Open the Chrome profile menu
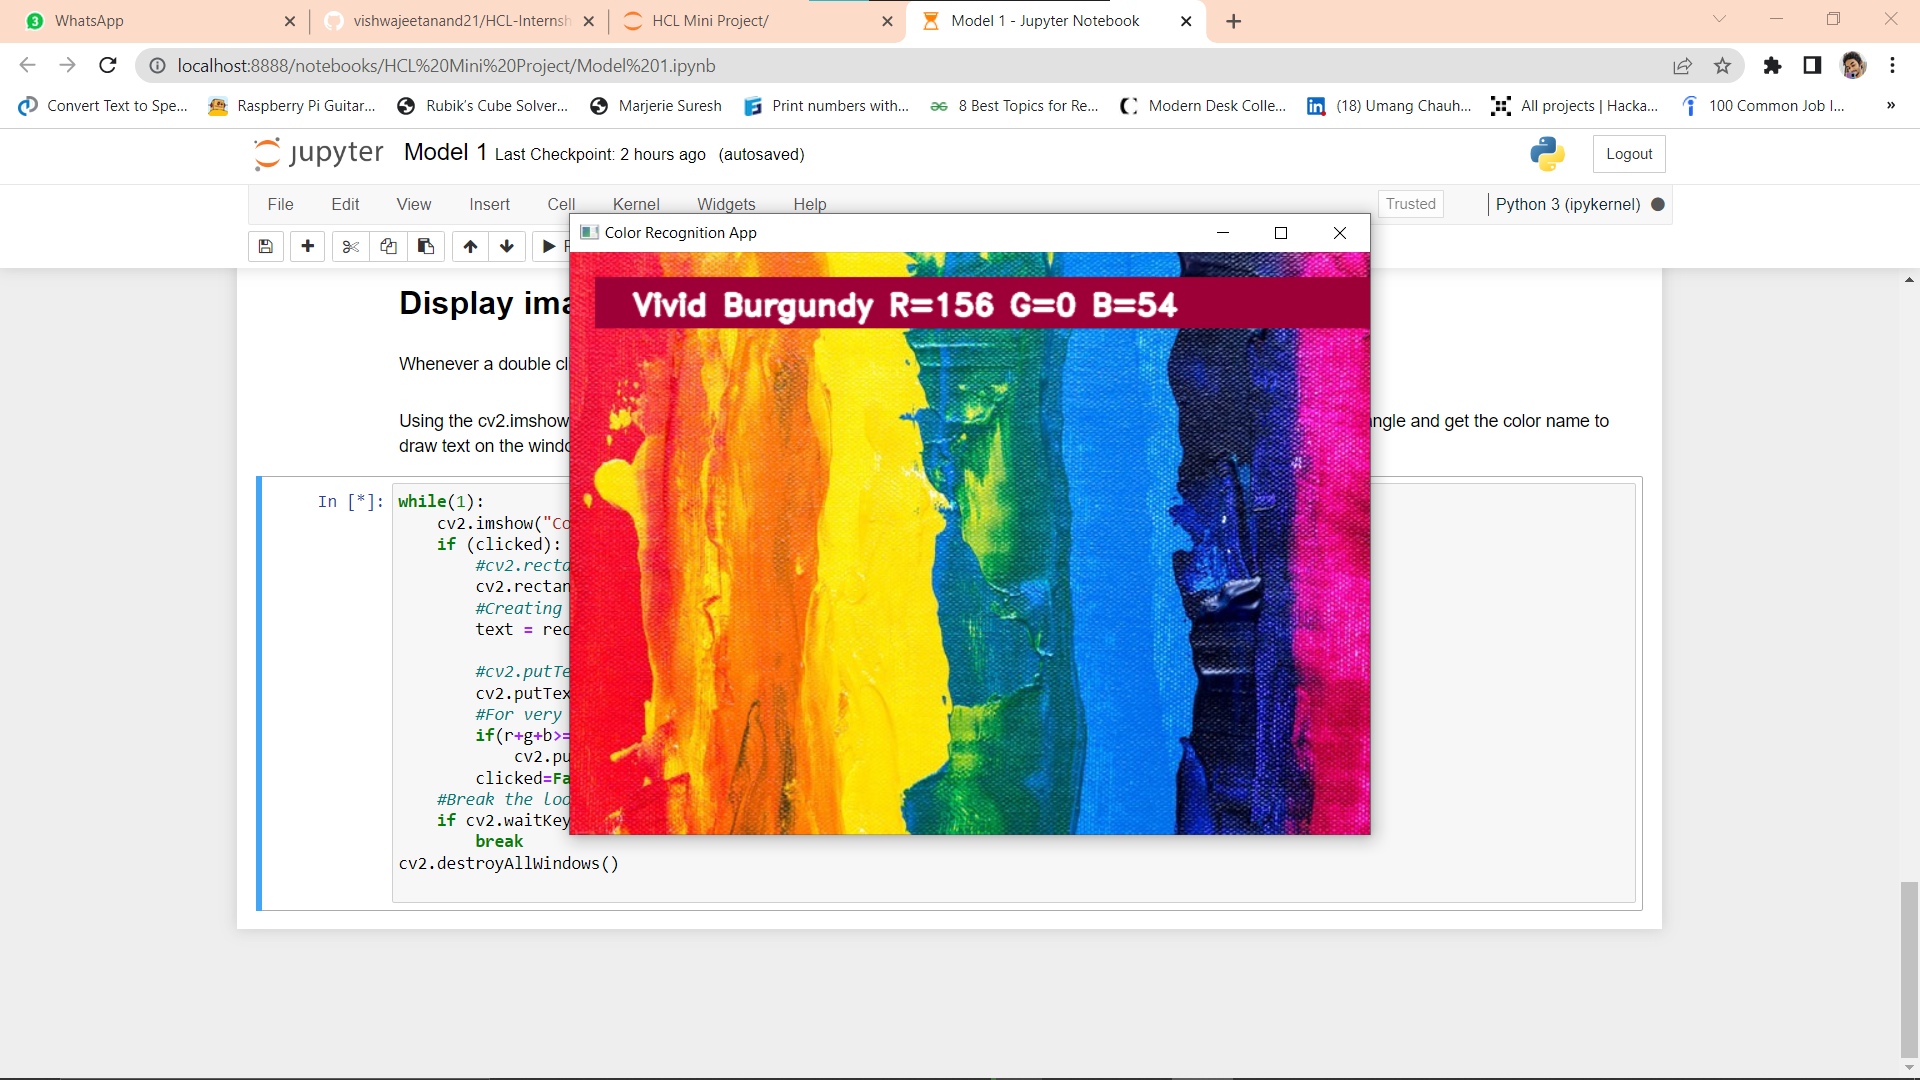1920x1080 pixels. pos(1854,65)
